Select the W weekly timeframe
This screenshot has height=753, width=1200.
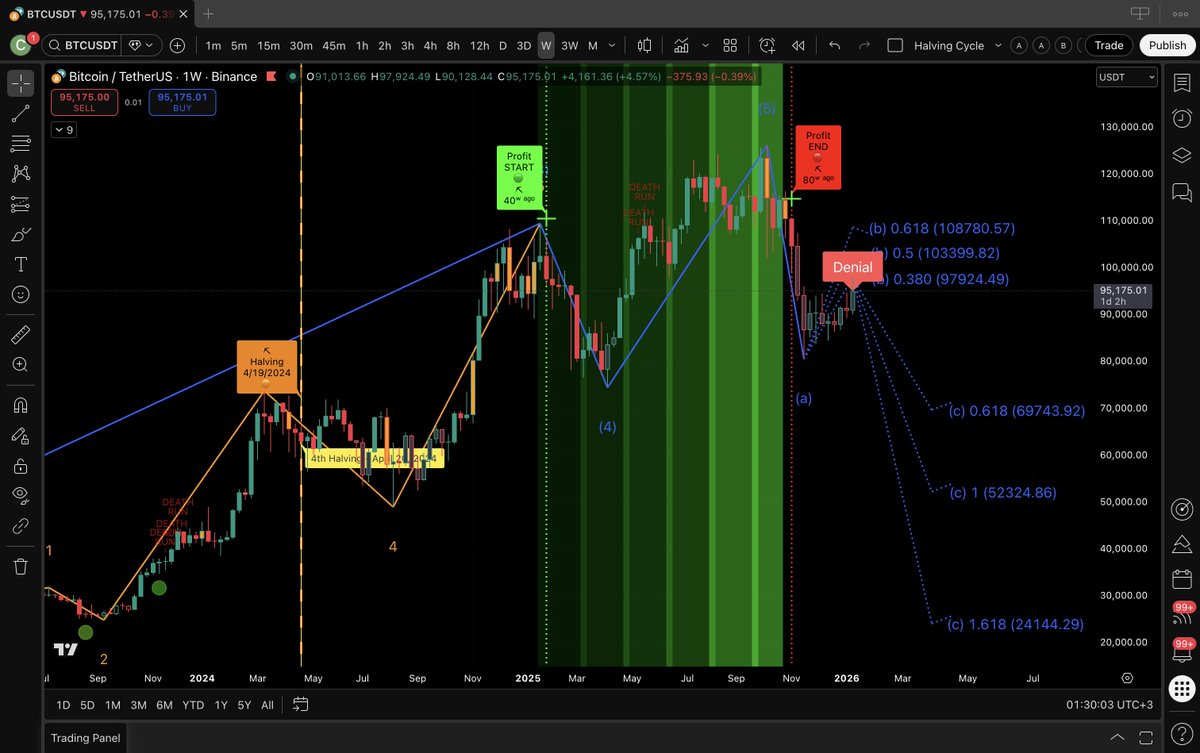click(546, 45)
